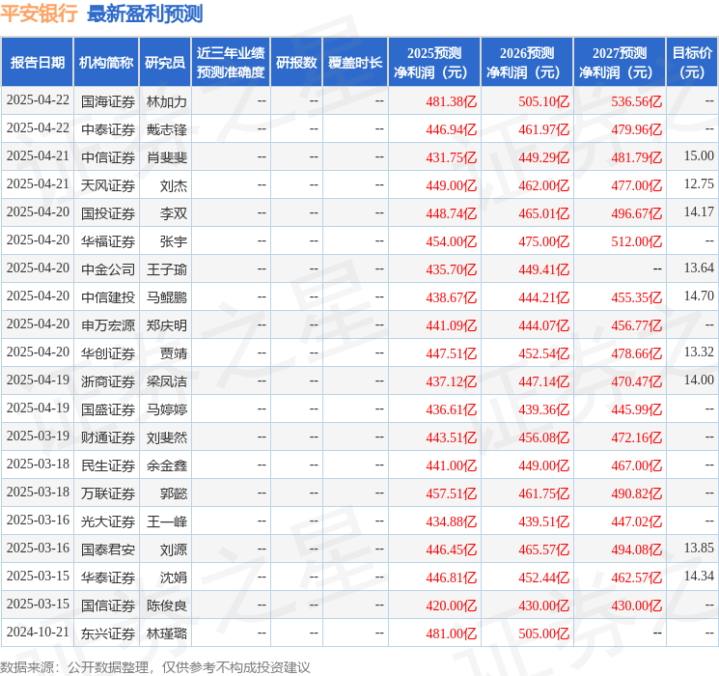Image resolution: width=719 pixels, height=676 pixels.
Task: Click target price 15.00
Action: [x=699, y=156]
